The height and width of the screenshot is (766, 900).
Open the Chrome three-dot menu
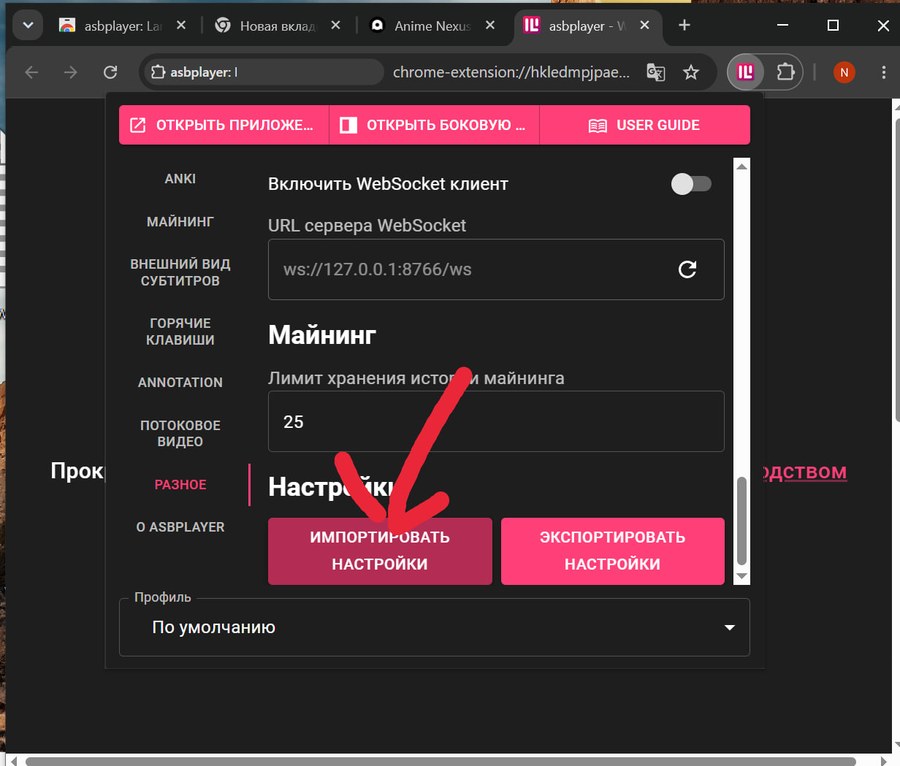(x=883, y=72)
